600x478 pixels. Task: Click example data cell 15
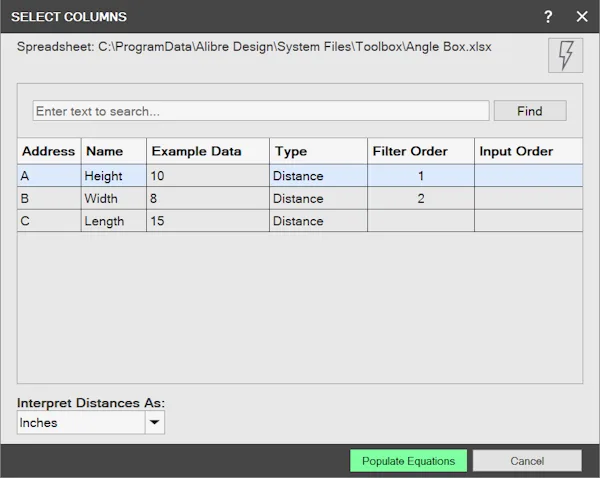point(208,221)
